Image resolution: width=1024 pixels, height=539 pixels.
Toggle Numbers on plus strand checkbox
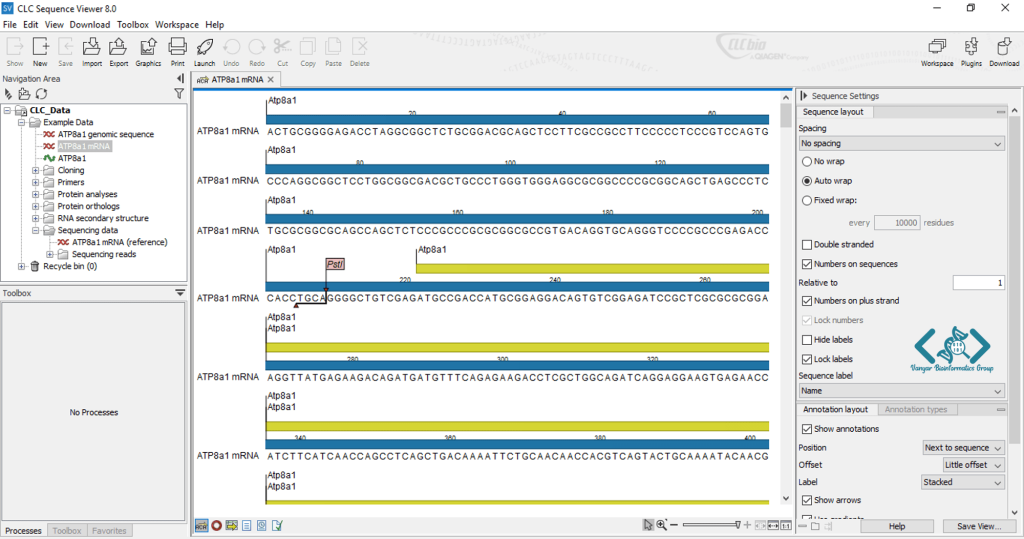[807, 301]
